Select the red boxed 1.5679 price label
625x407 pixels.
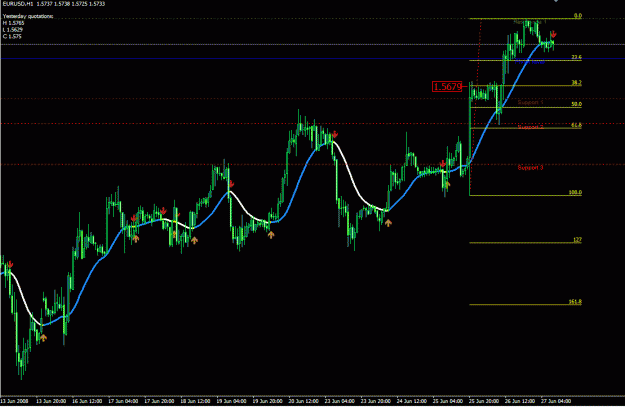(x=447, y=87)
